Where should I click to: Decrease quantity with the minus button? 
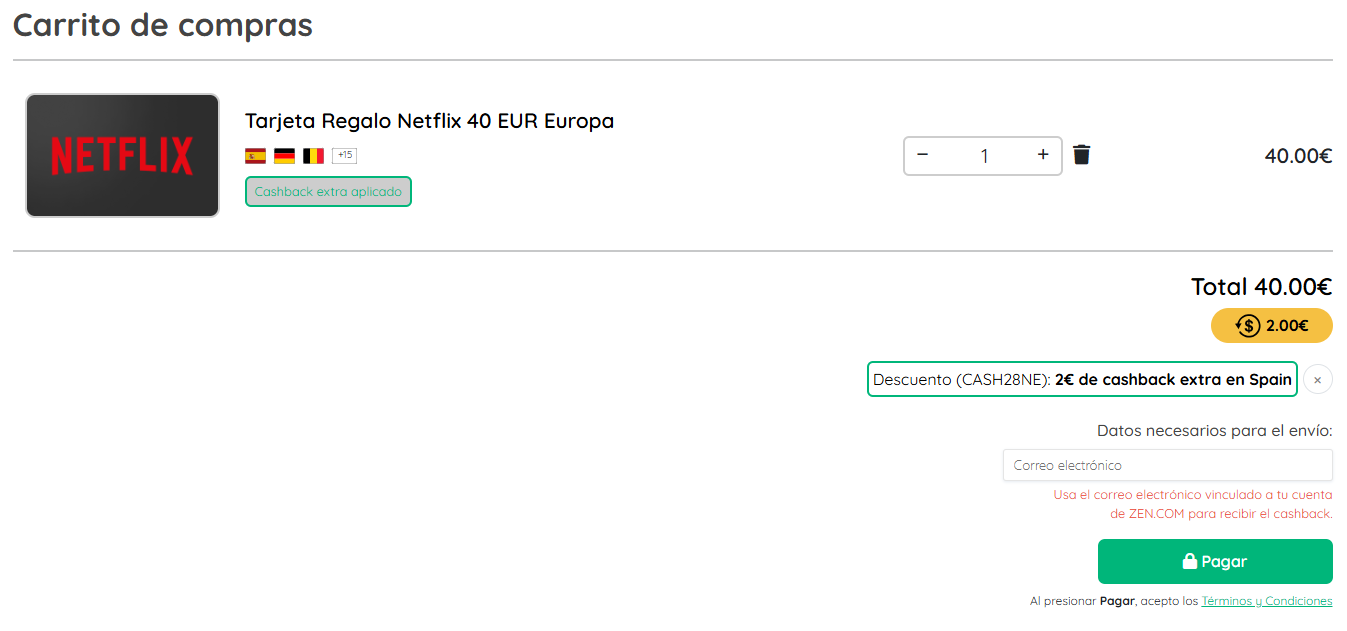[x=922, y=155]
